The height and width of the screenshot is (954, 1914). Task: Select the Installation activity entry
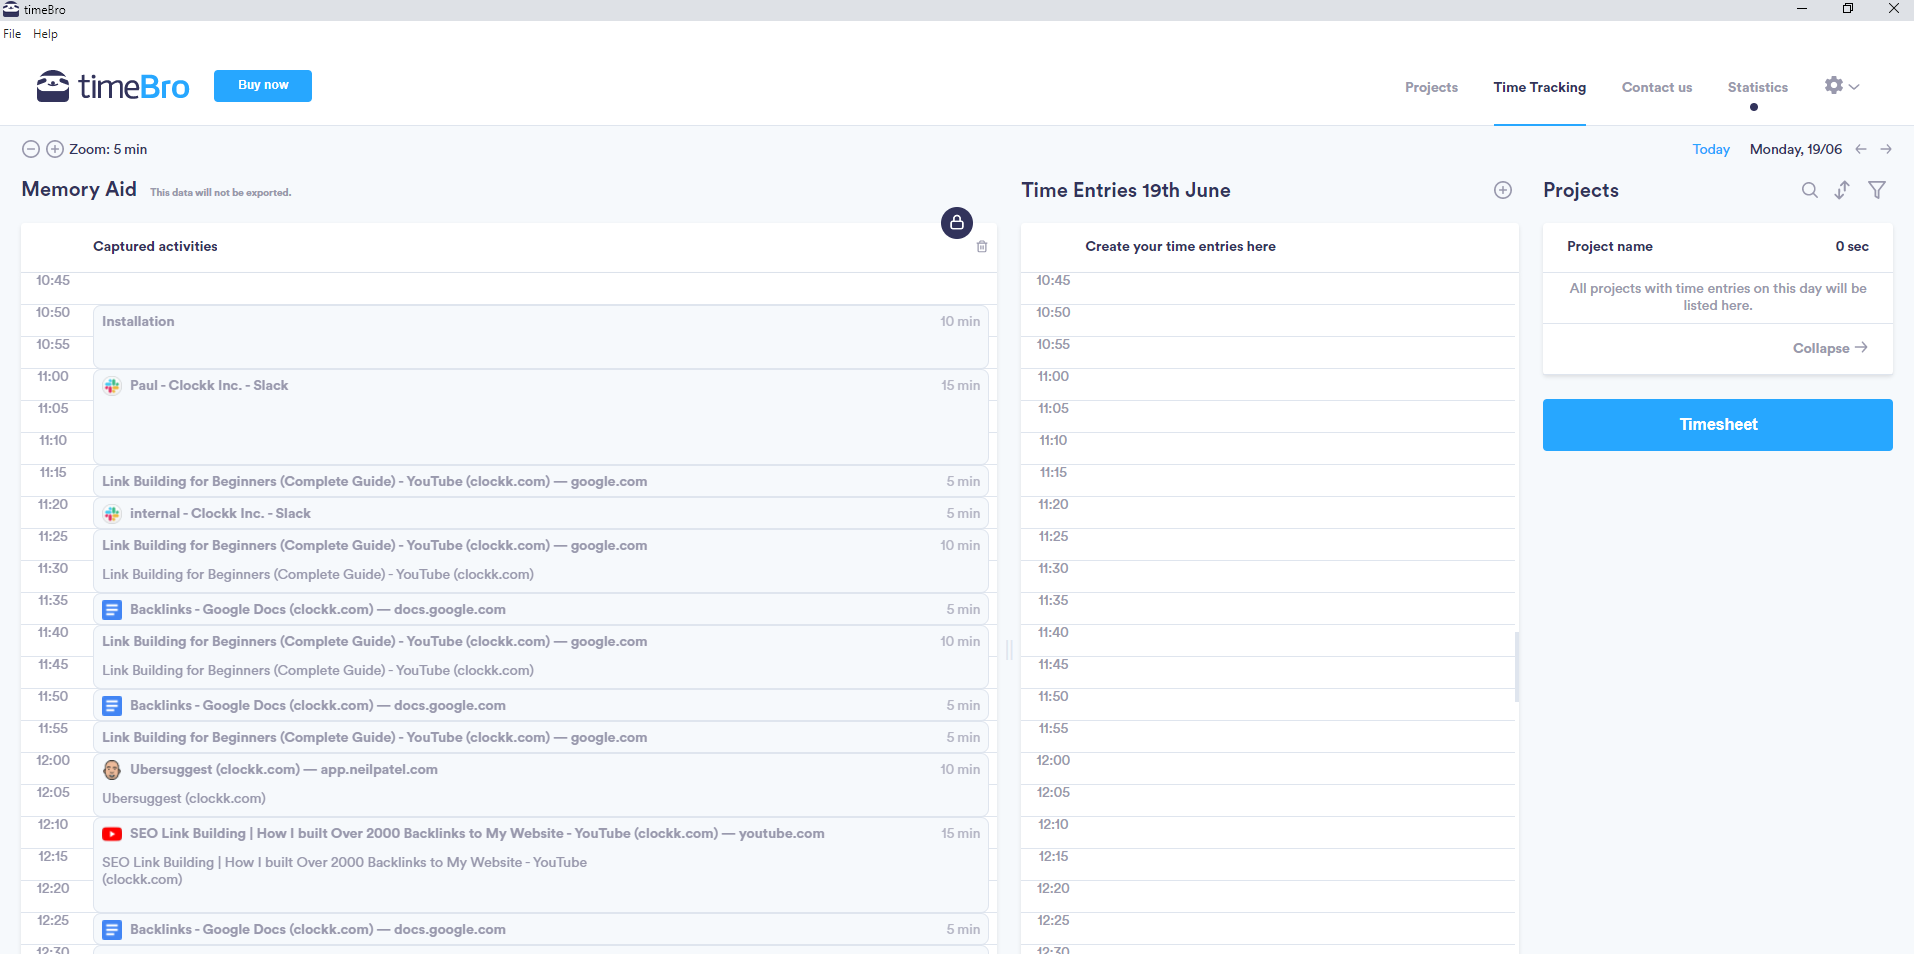[541, 337]
